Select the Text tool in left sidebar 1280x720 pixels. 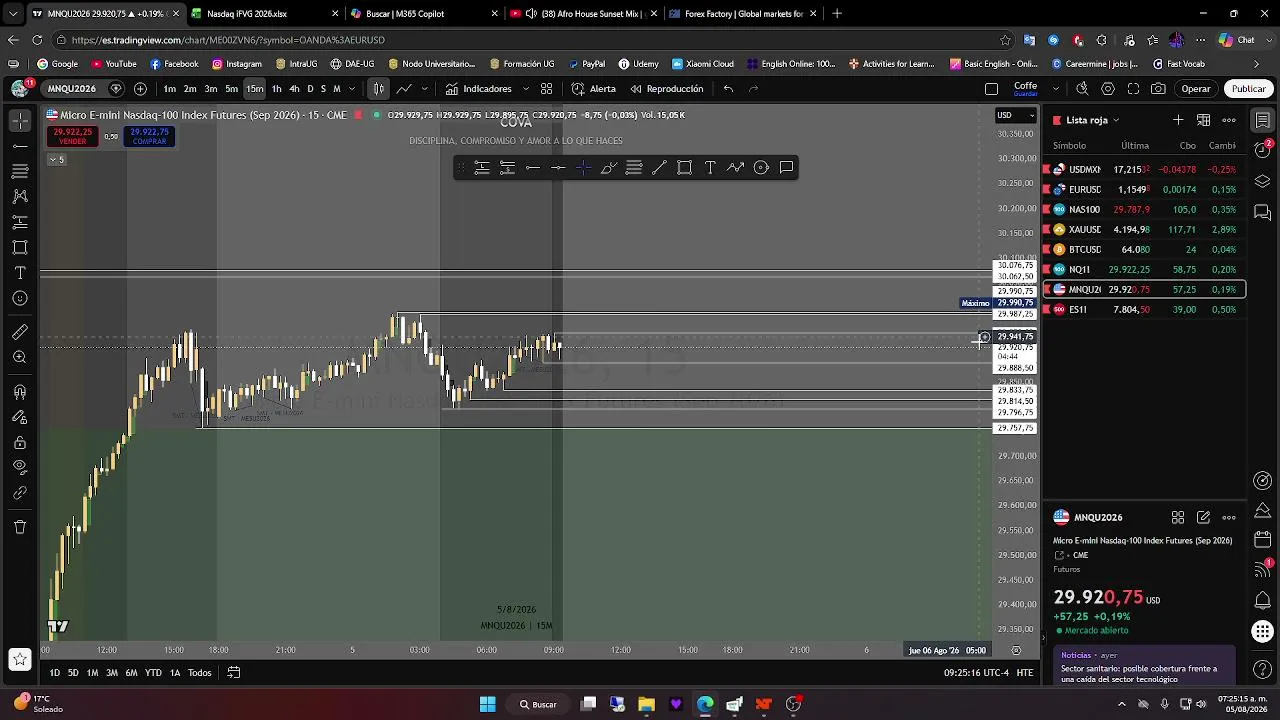(20, 273)
